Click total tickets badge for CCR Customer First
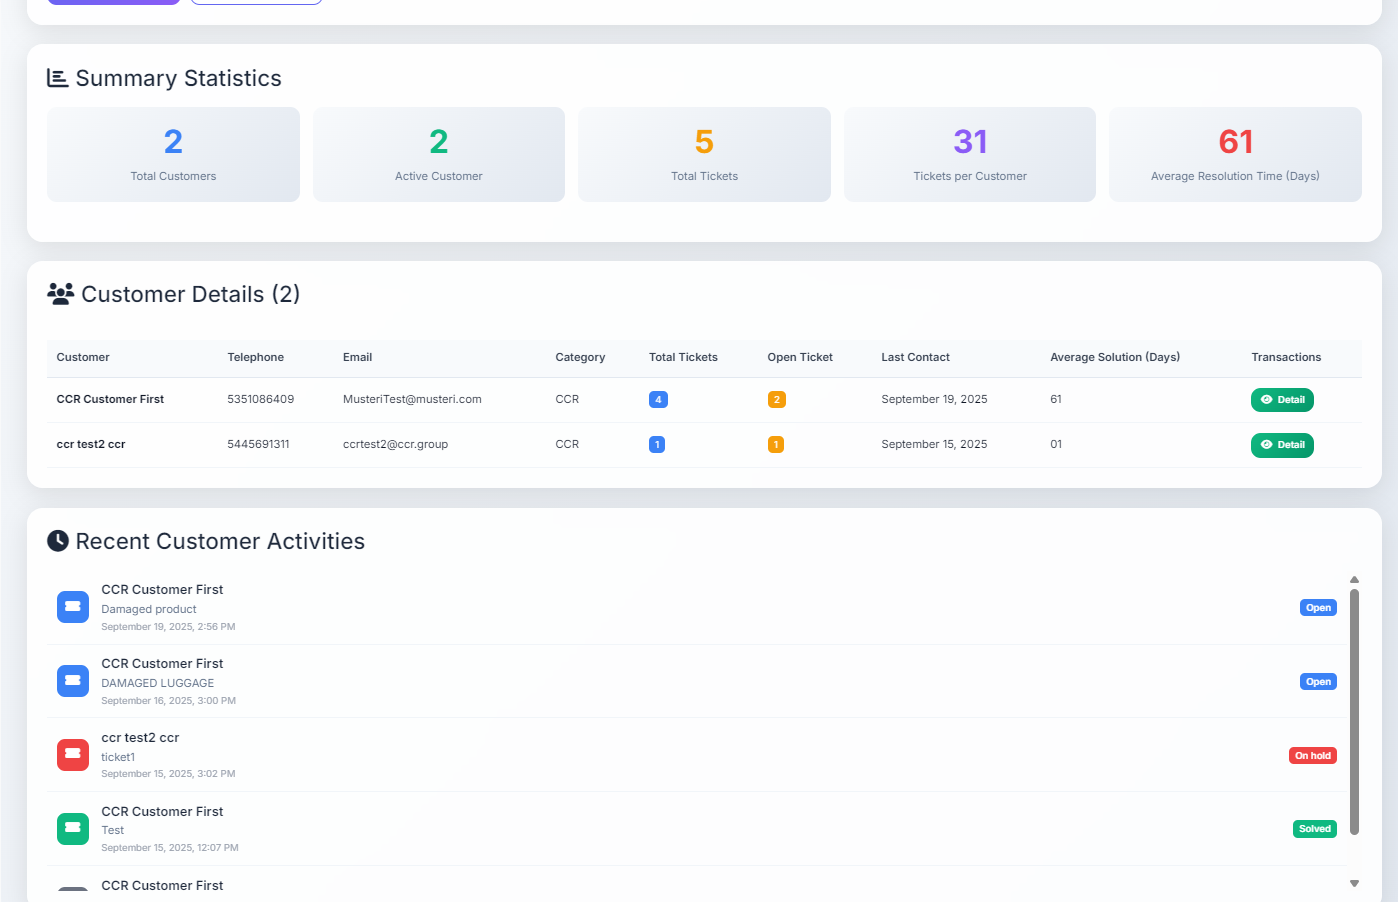Screen dimensions: 1398x902 (x=658, y=400)
